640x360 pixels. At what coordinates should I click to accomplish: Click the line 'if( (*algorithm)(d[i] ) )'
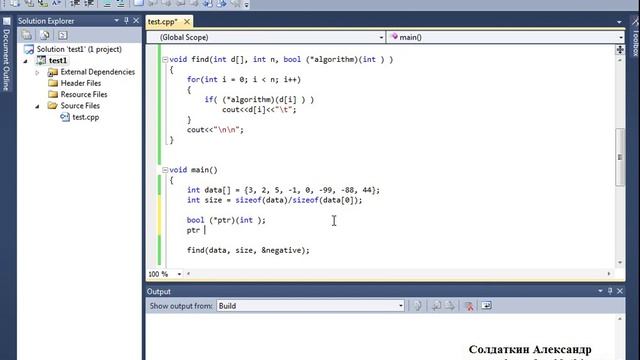pyautogui.click(x=259, y=100)
